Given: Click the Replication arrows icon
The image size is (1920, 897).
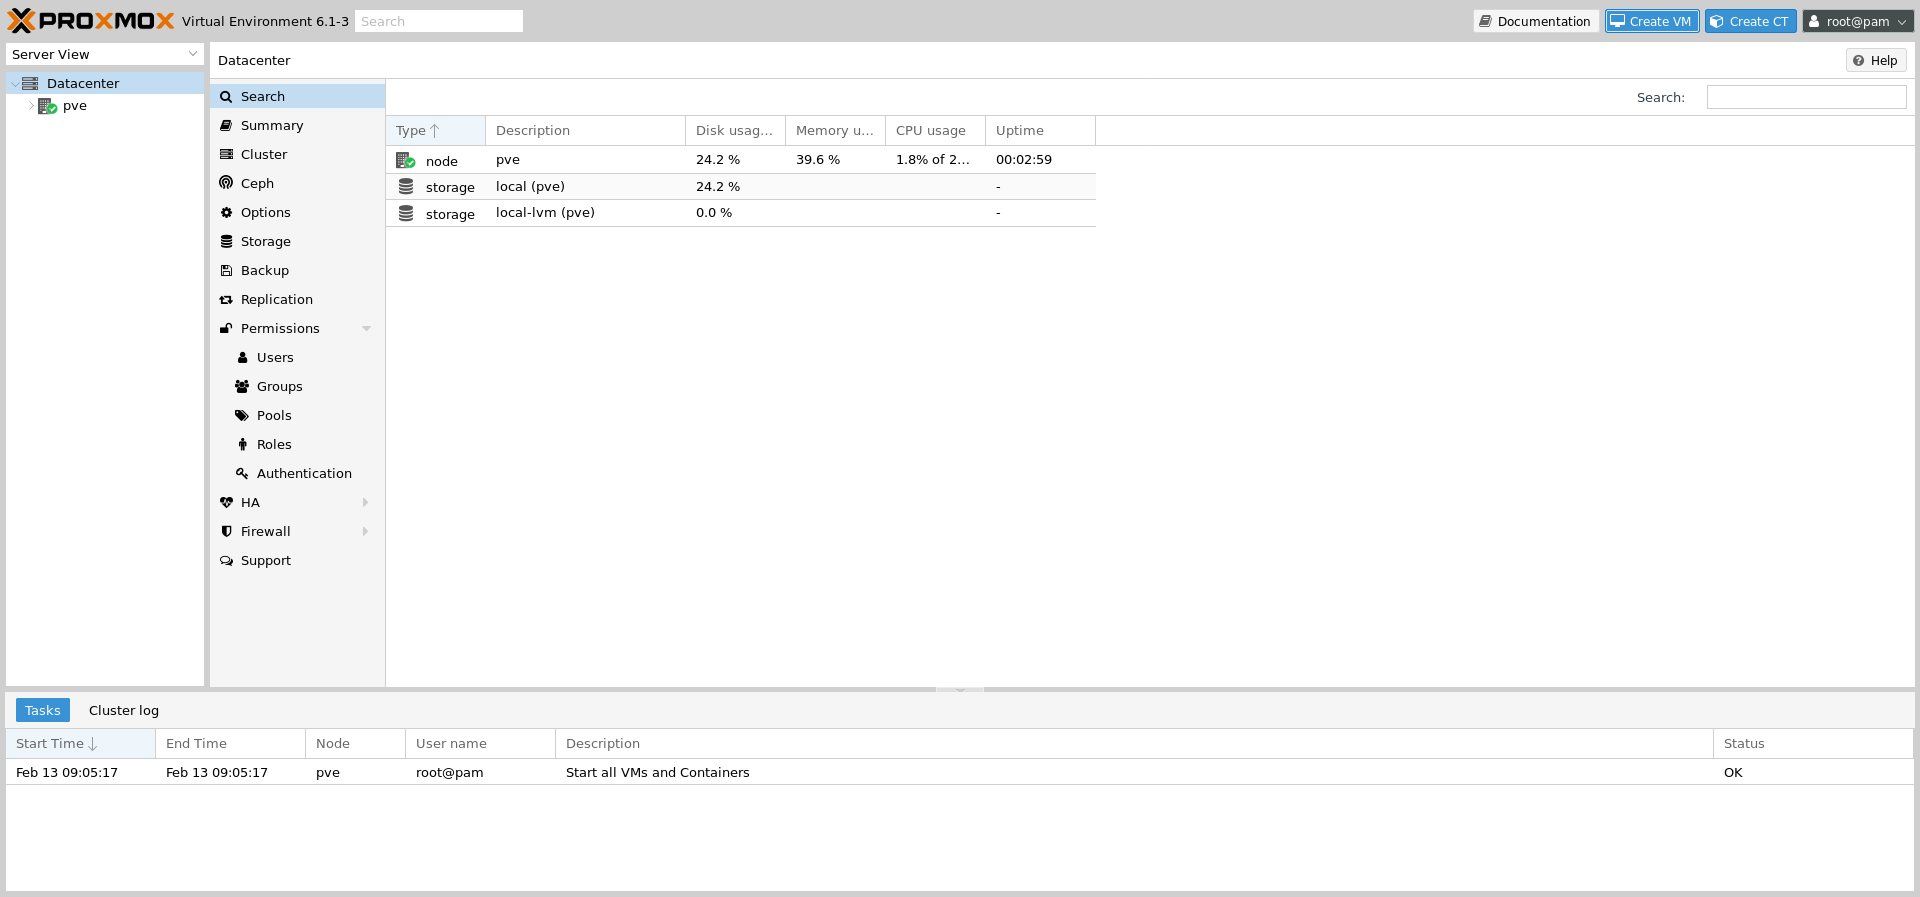Looking at the screenshot, I should (226, 300).
